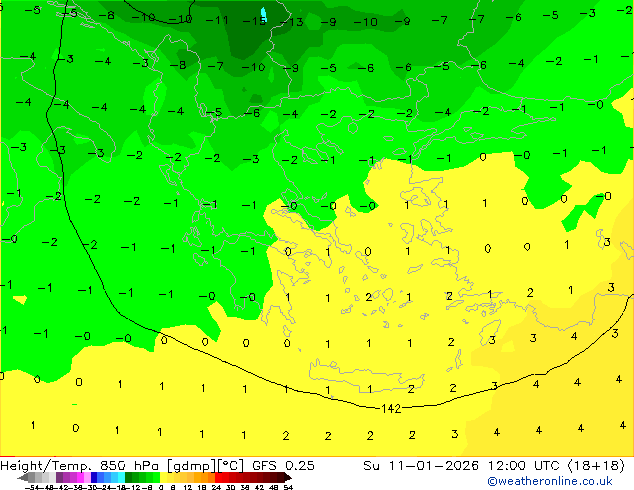
Task: Click the '-54' scale label
Action: pyautogui.click(x=34, y=487)
